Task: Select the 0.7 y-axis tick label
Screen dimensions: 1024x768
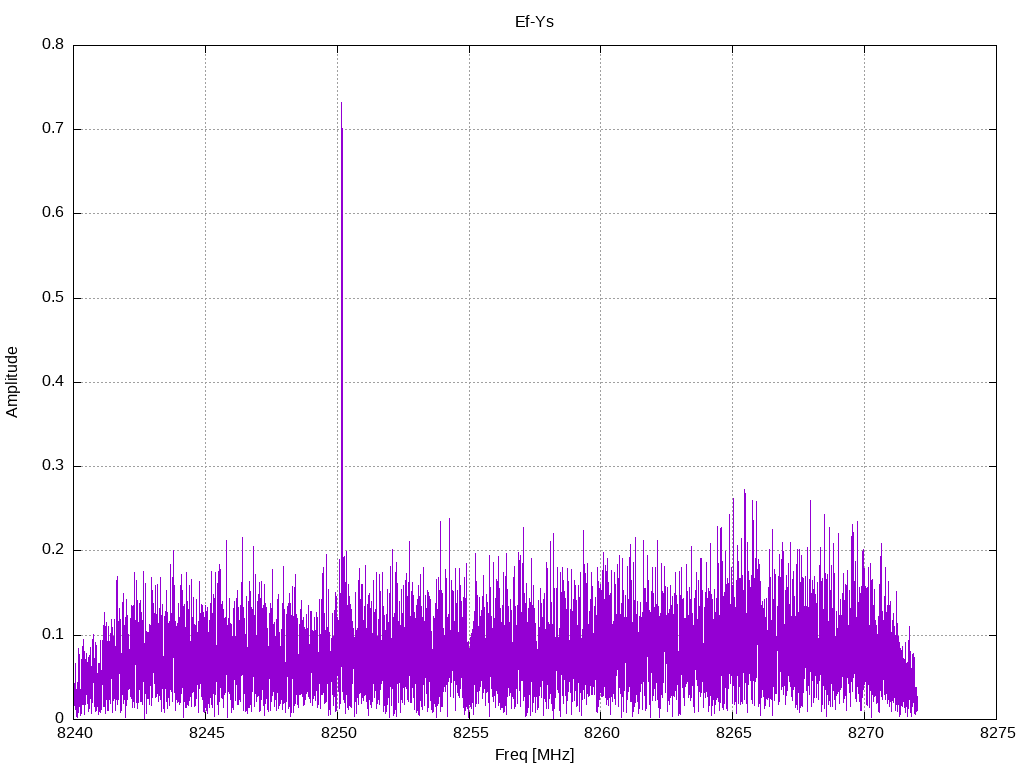Action: pyautogui.click(x=53, y=129)
